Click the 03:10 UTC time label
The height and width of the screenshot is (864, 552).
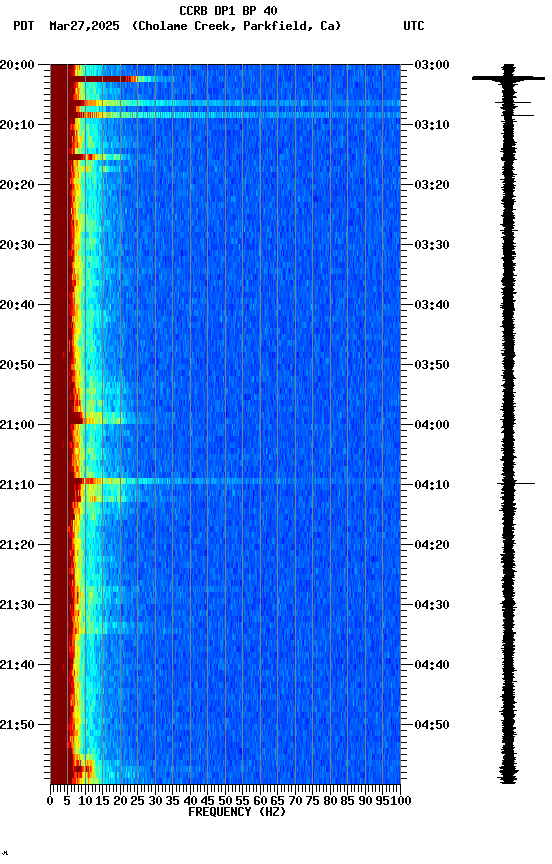click(x=432, y=125)
